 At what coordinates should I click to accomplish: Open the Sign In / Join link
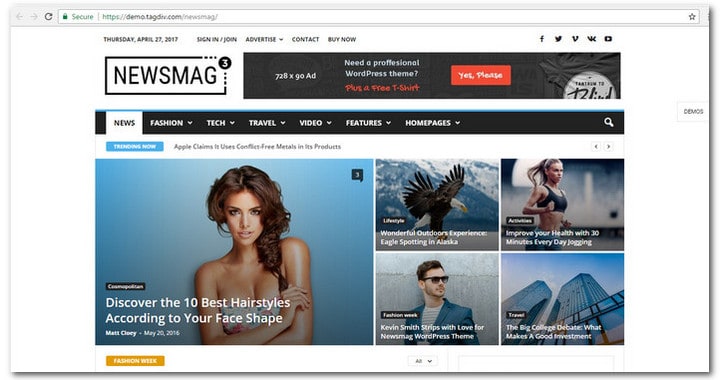point(217,39)
